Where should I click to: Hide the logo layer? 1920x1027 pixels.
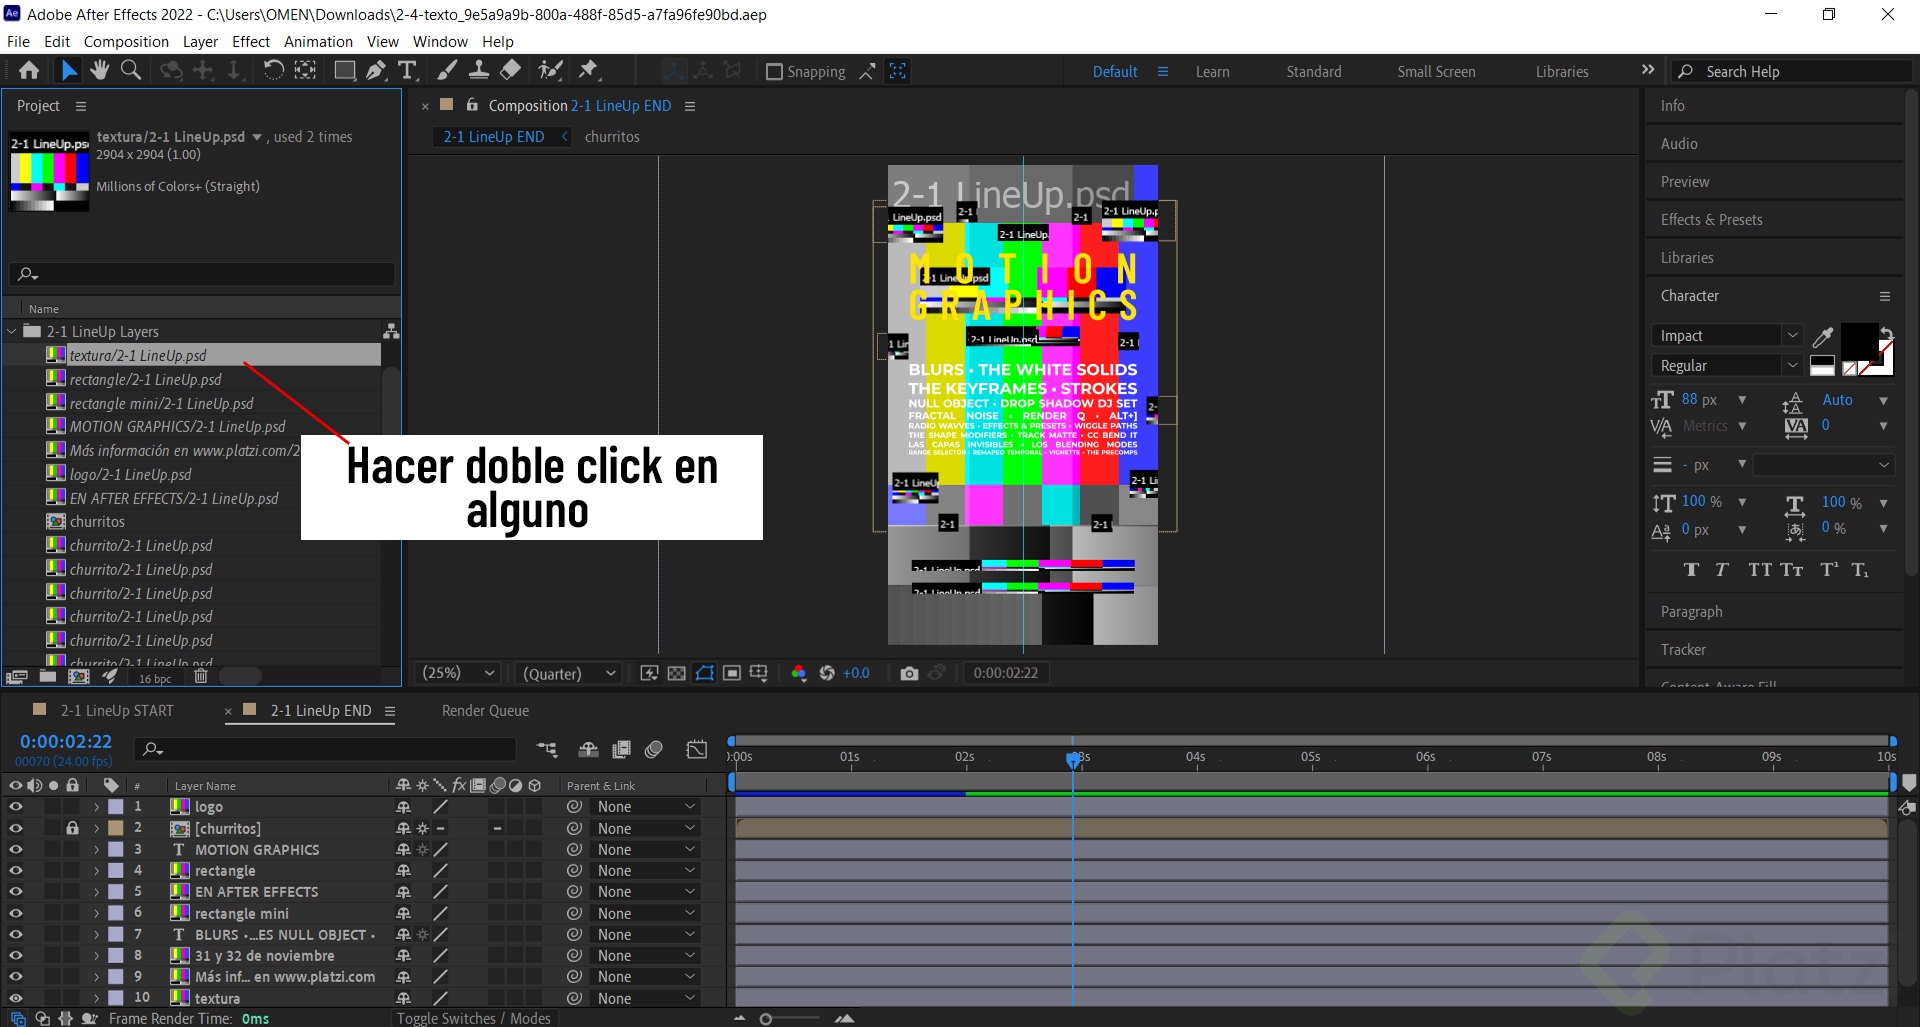coord(16,806)
